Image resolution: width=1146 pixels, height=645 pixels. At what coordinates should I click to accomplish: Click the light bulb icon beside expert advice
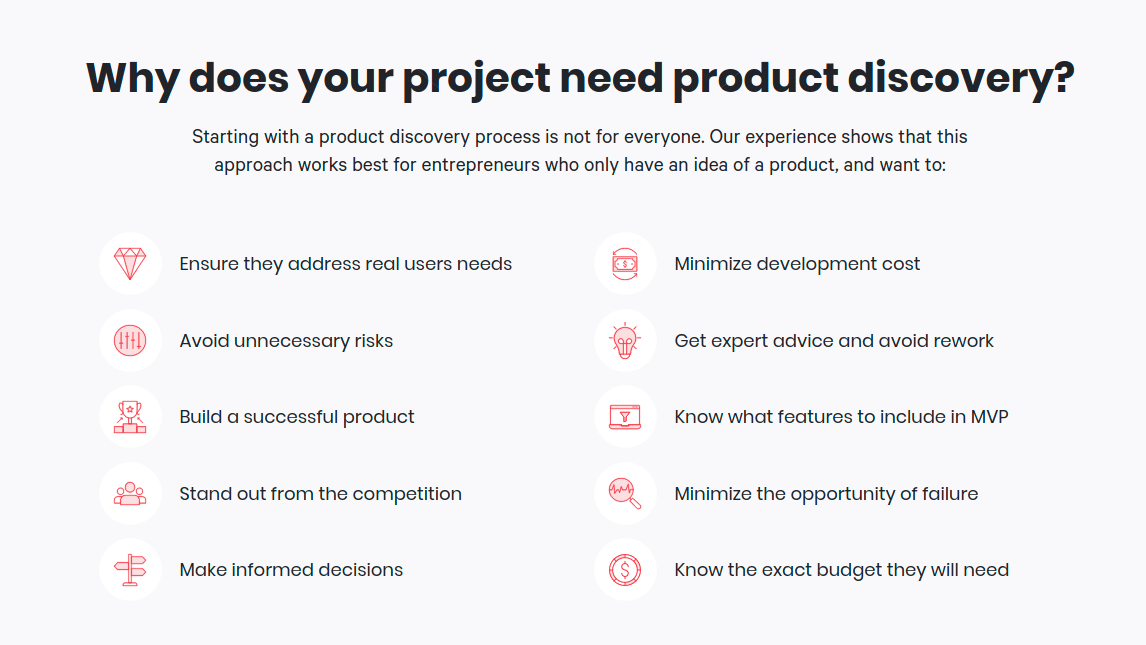(x=625, y=341)
